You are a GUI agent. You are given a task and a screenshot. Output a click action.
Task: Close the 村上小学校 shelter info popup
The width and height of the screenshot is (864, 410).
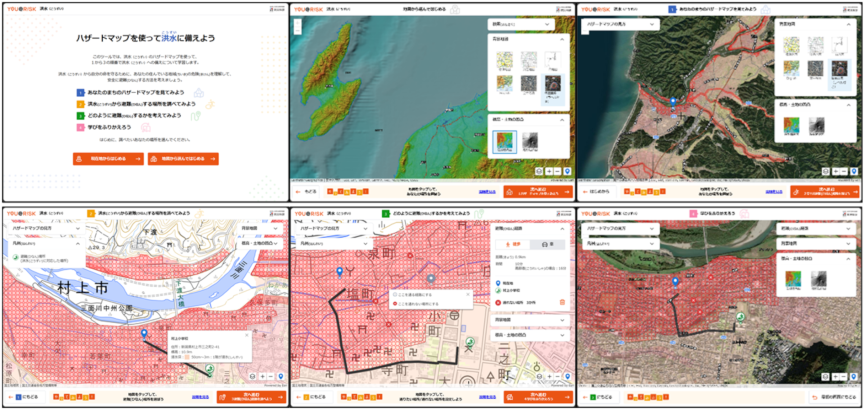[x=246, y=335]
